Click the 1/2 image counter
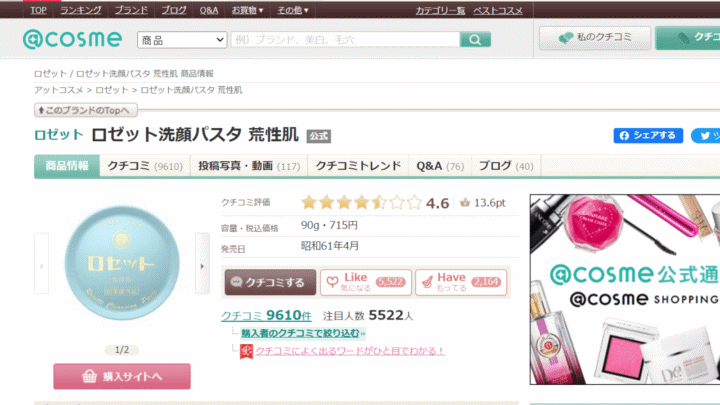 click(122, 350)
